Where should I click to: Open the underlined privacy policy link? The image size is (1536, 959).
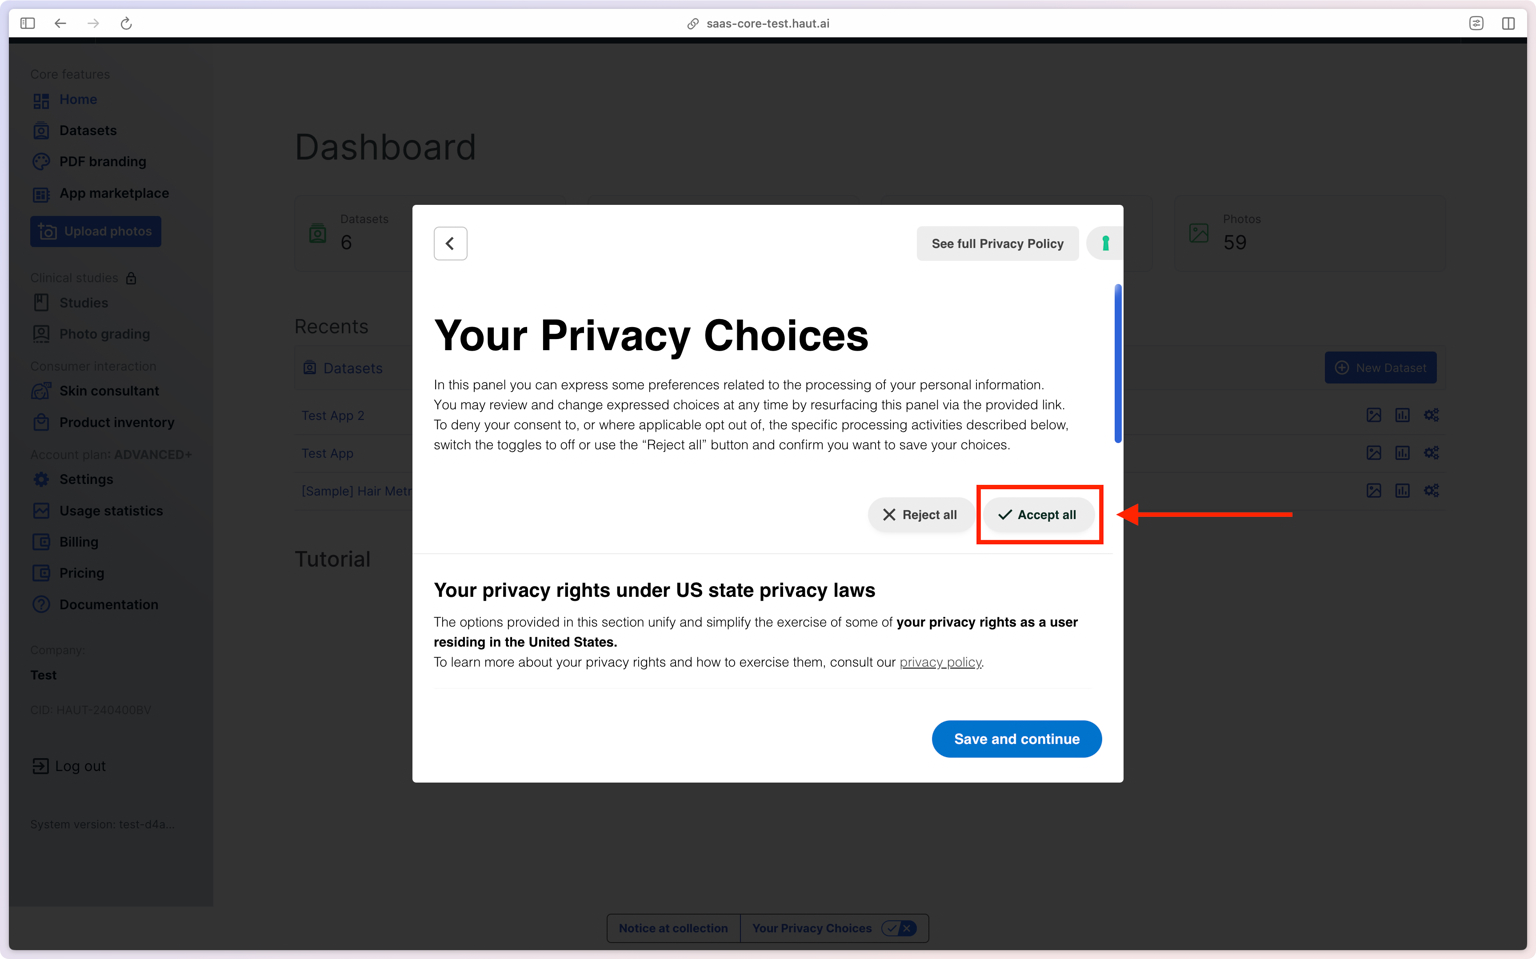pyautogui.click(x=940, y=662)
